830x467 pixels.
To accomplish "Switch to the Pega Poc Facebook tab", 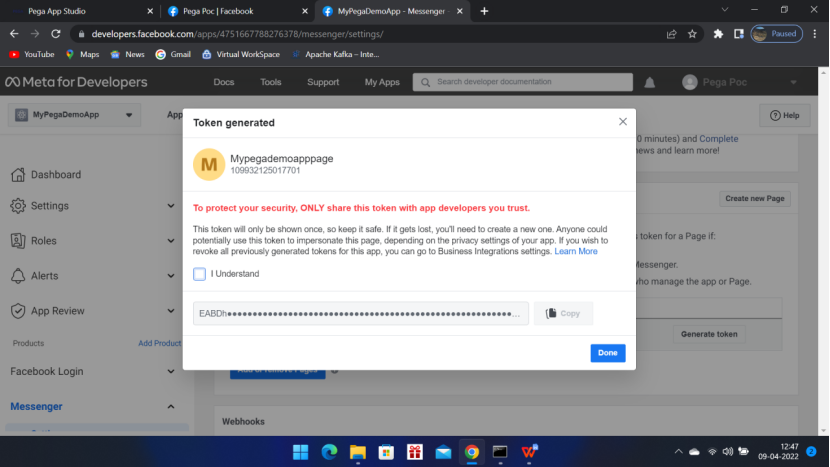I will click(218, 11).
